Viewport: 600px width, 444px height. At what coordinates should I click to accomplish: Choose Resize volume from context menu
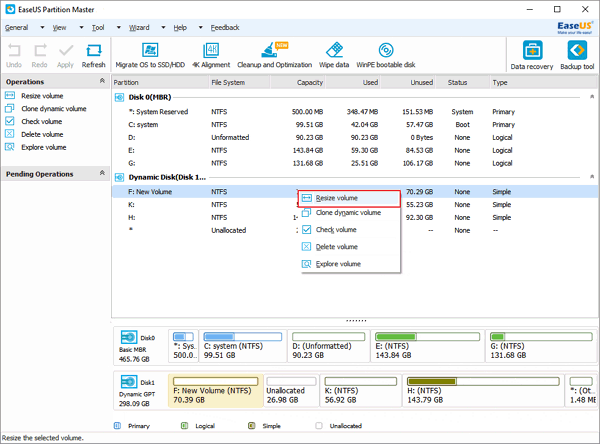349,198
